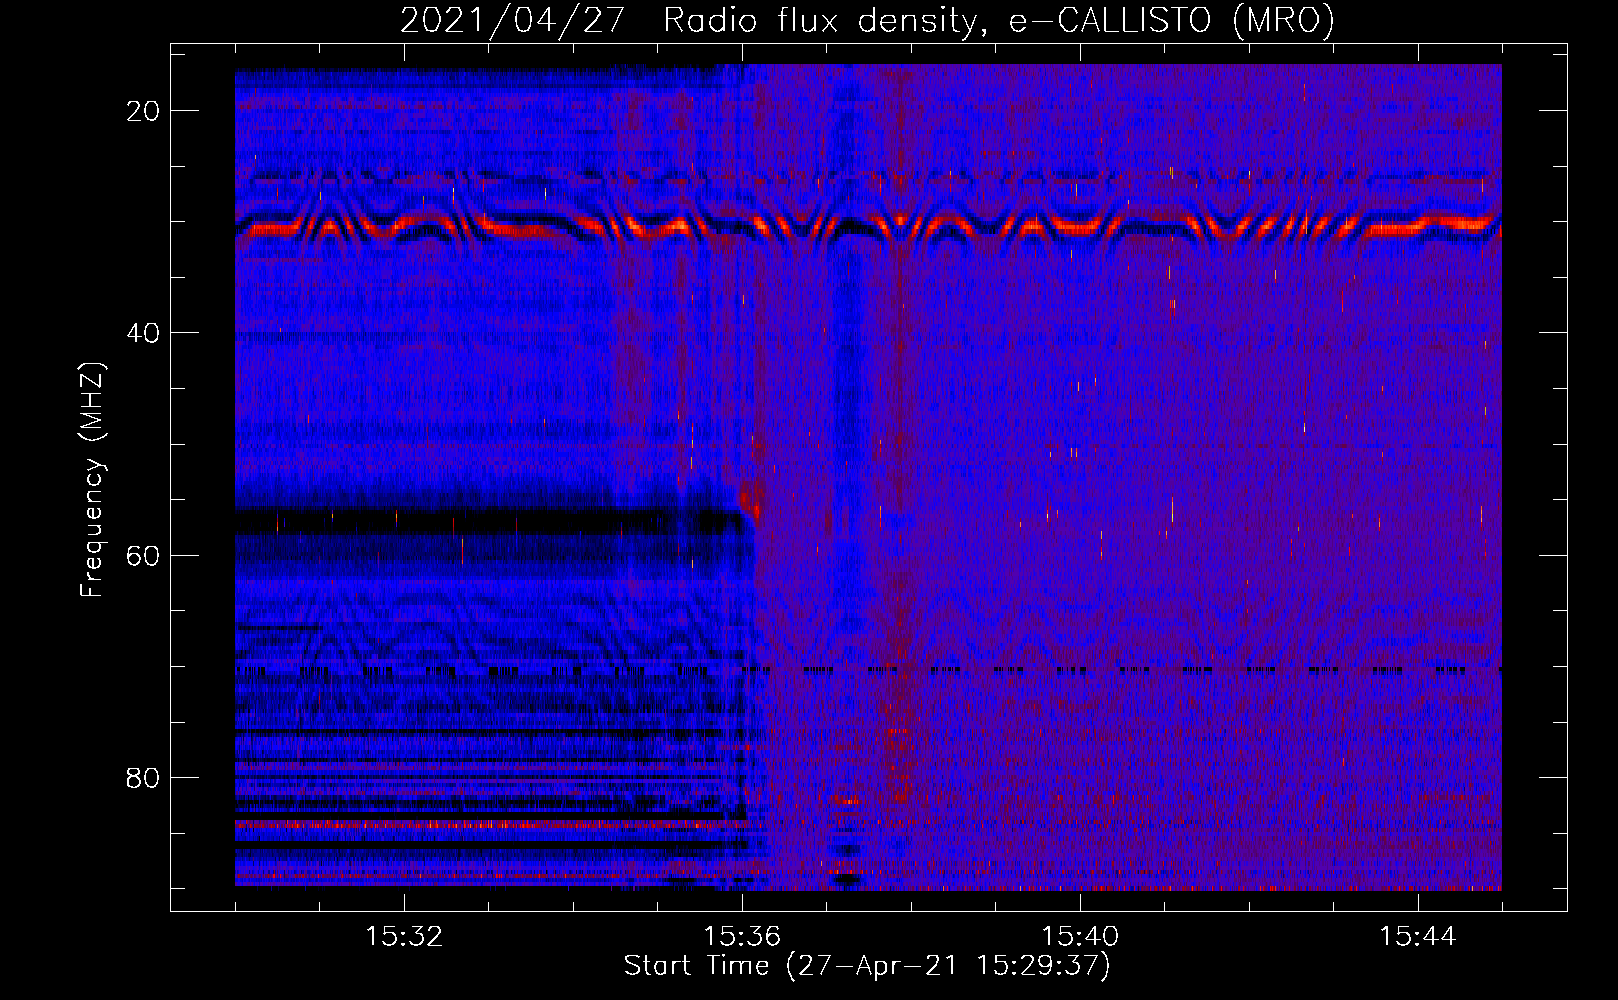
Task: Click the 80 frequency tick label
Action: pyautogui.click(x=144, y=778)
